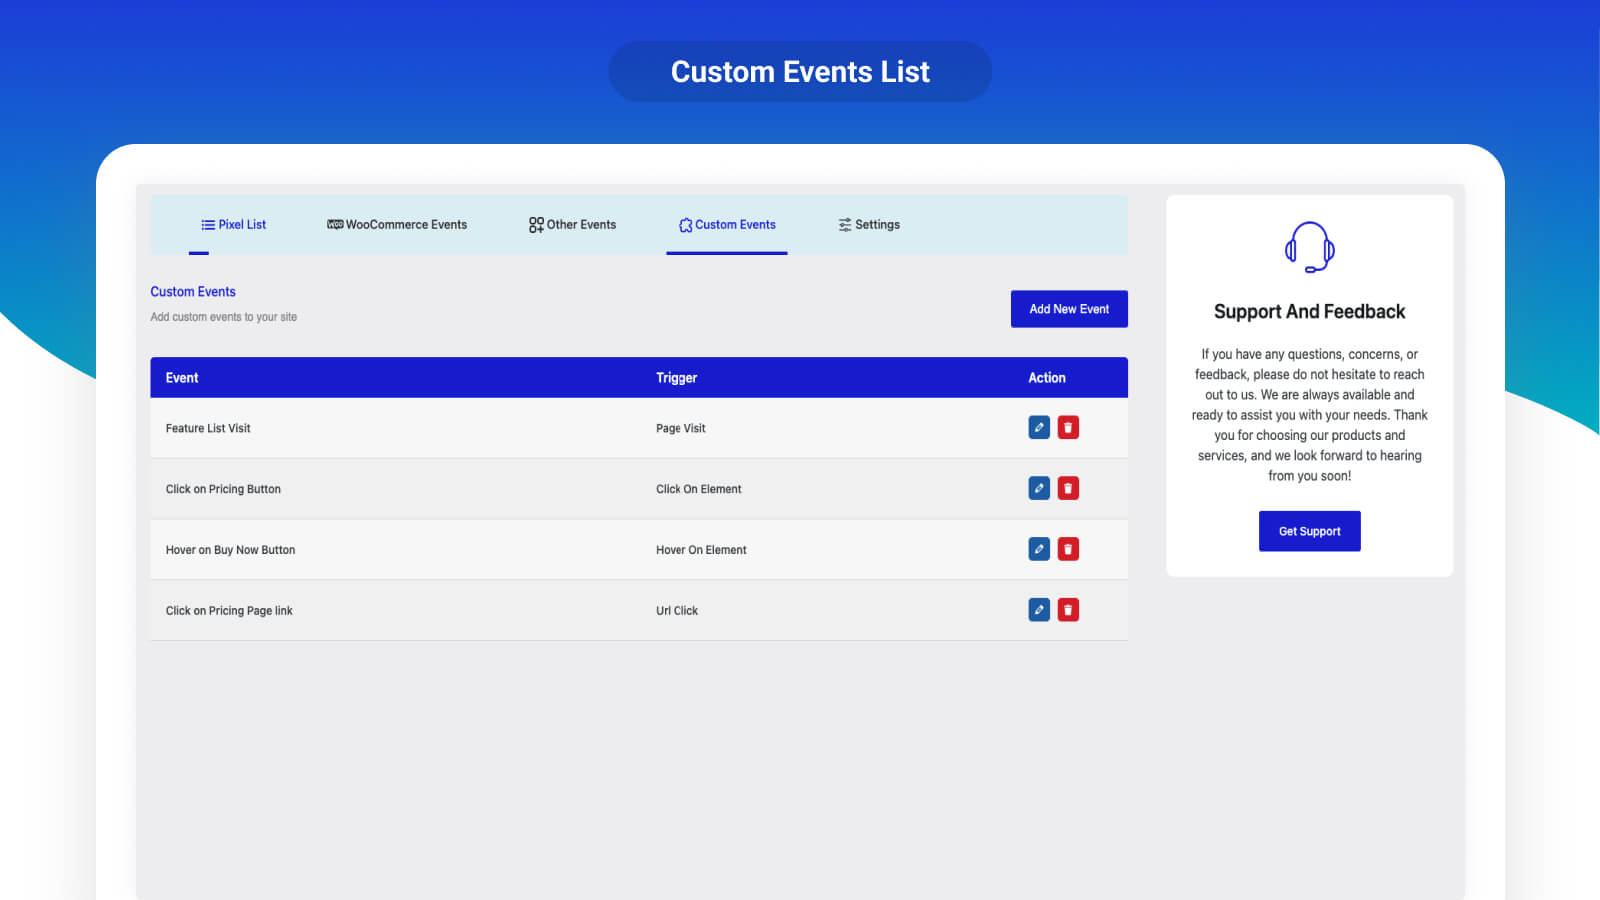Edit the Hover on Buy Now Button event
Viewport: 1600px width, 900px height.
coord(1039,550)
